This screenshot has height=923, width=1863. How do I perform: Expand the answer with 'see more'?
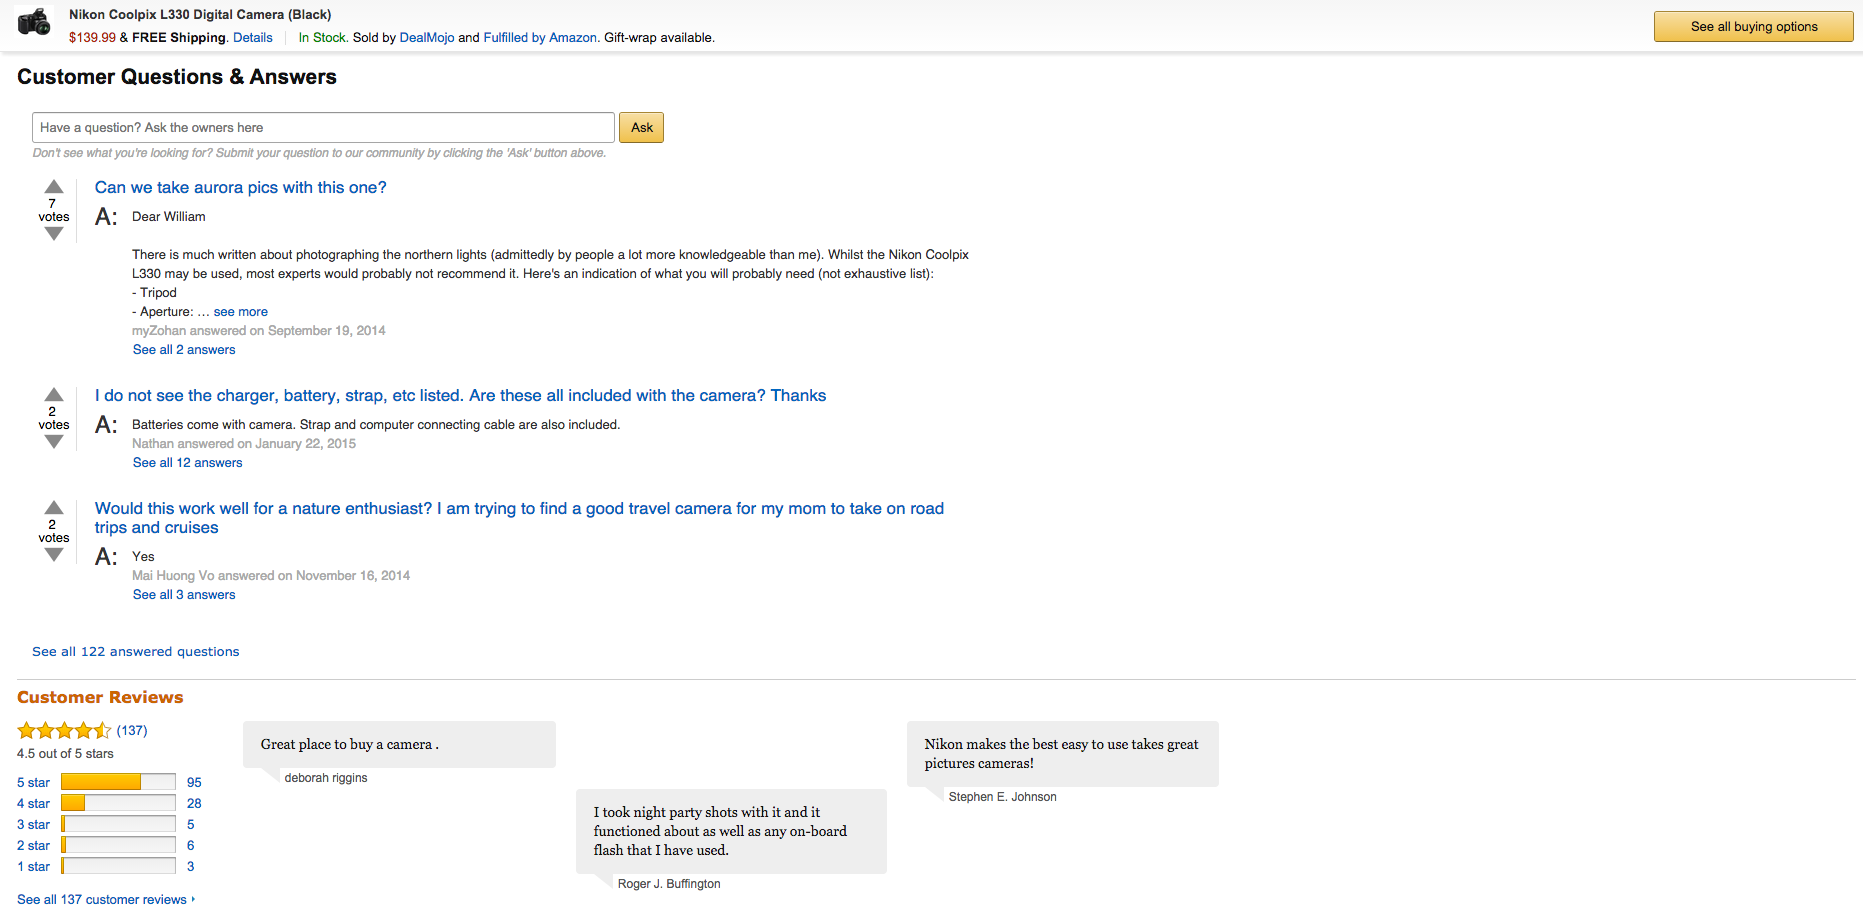pos(240,312)
